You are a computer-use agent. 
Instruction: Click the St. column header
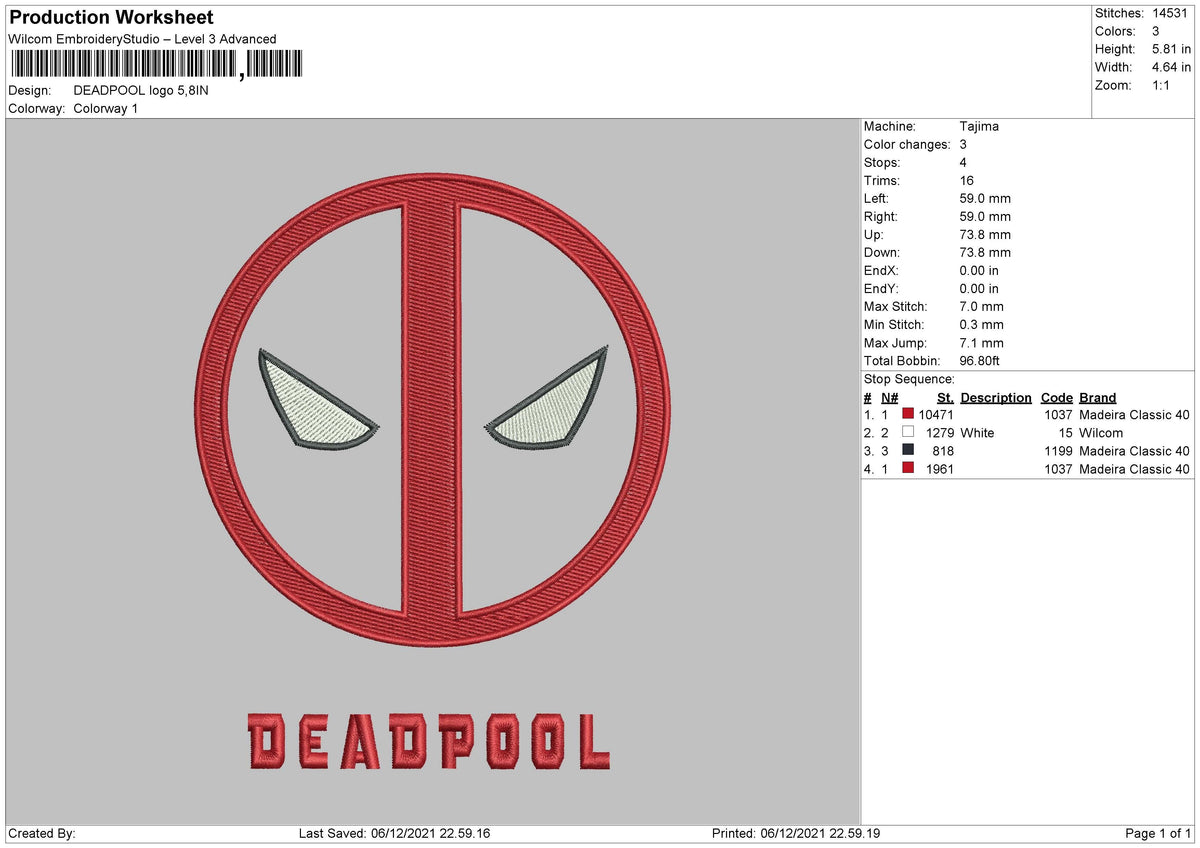(944, 397)
